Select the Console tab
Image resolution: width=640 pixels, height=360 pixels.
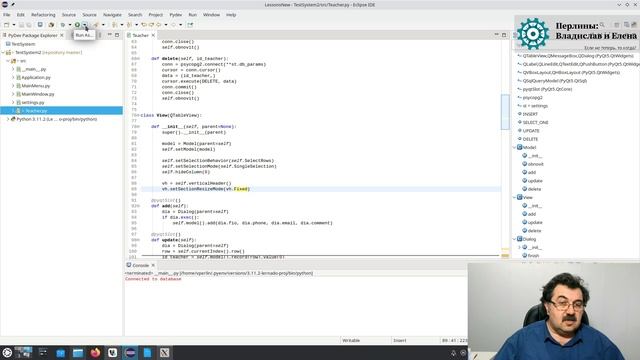pos(140,265)
